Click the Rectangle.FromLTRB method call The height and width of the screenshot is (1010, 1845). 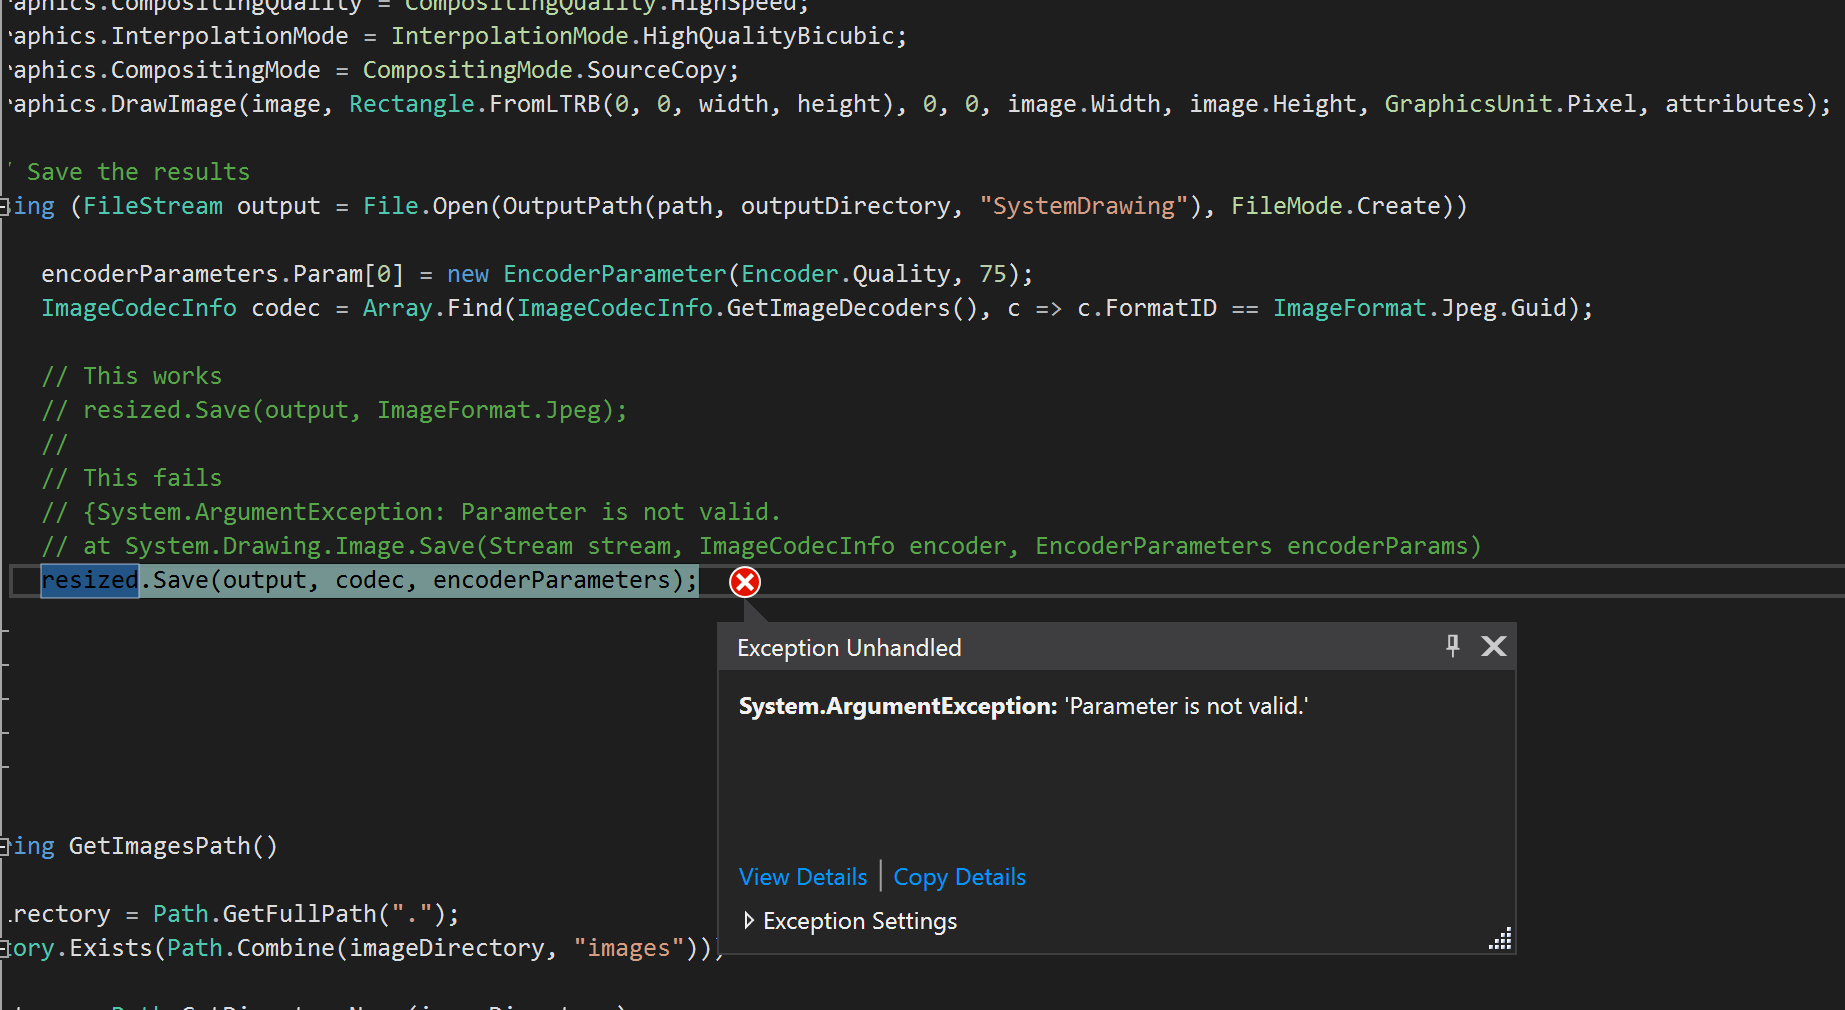click(x=474, y=103)
